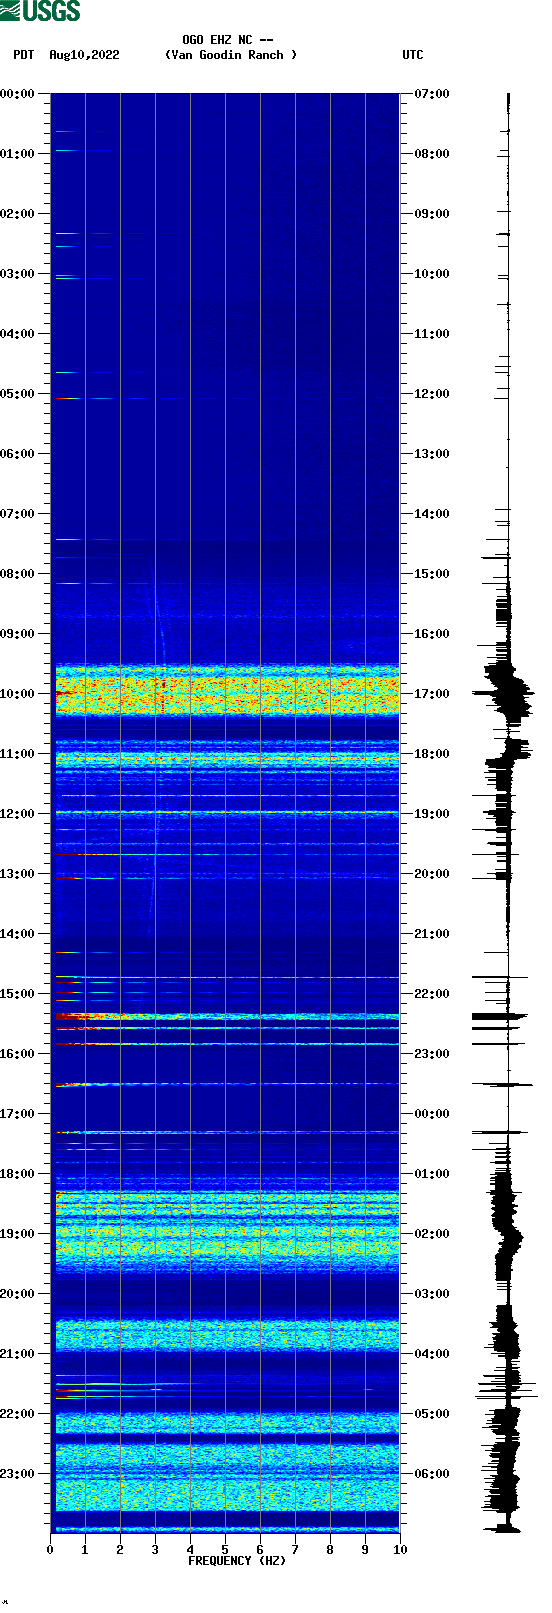Click the 22:00 UTC time label
This screenshot has width=552, height=1613.
(x=432, y=994)
